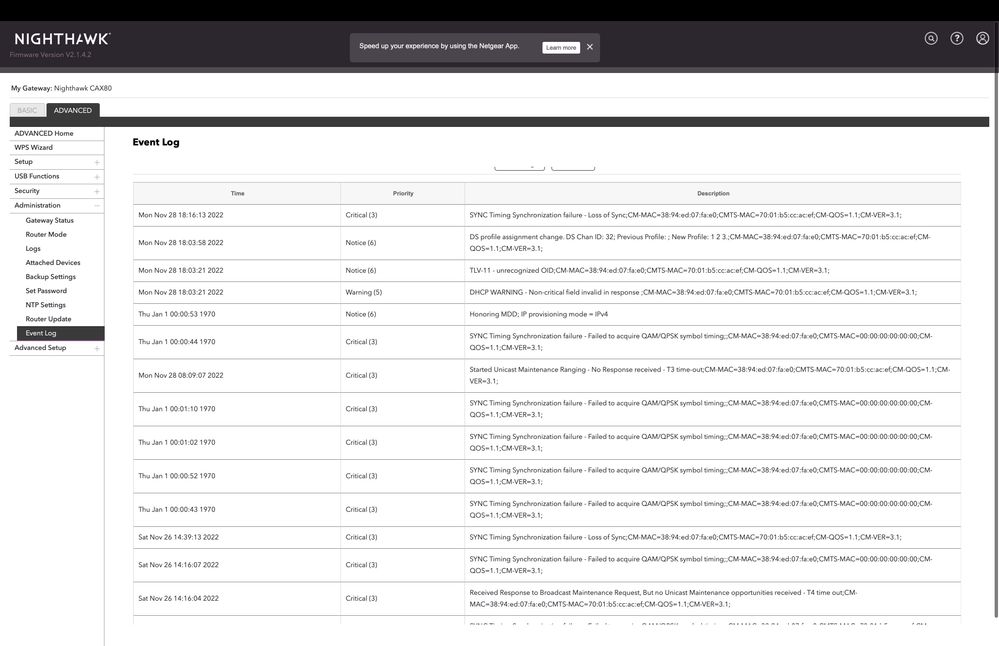Expand the Setup section plus icon
The height and width of the screenshot is (646, 999).
pyautogui.click(x=97, y=162)
